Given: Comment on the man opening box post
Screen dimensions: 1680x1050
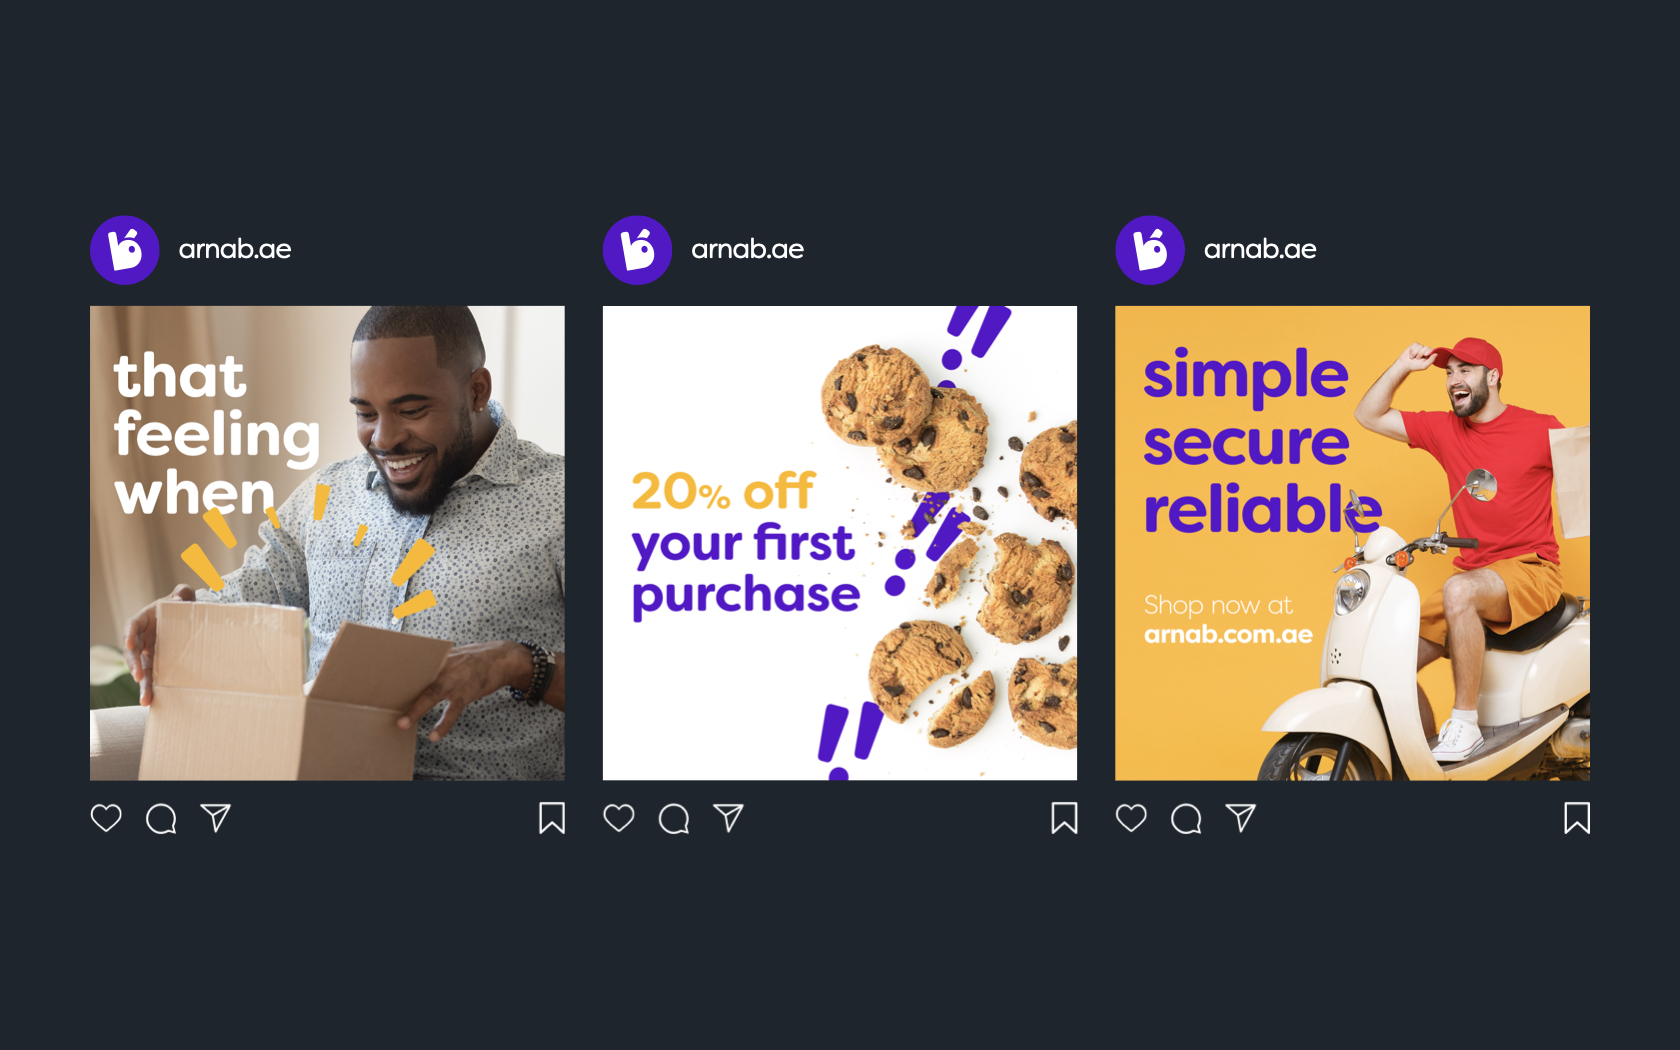Looking at the screenshot, I should tap(161, 819).
